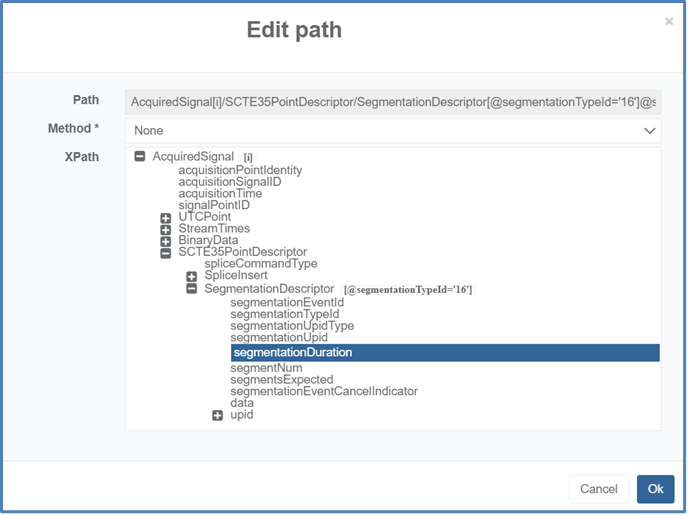The width and height of the screenshot is (688, 515).
Task: Select the segmentationDuration item
Action: (x=293, y=352)
